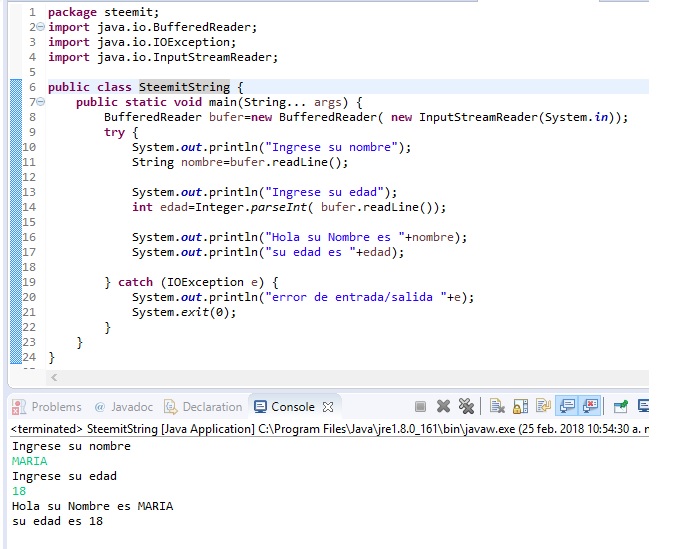Click the Console tab monitor icon
The image size is (687, 549).
point(260,407)
